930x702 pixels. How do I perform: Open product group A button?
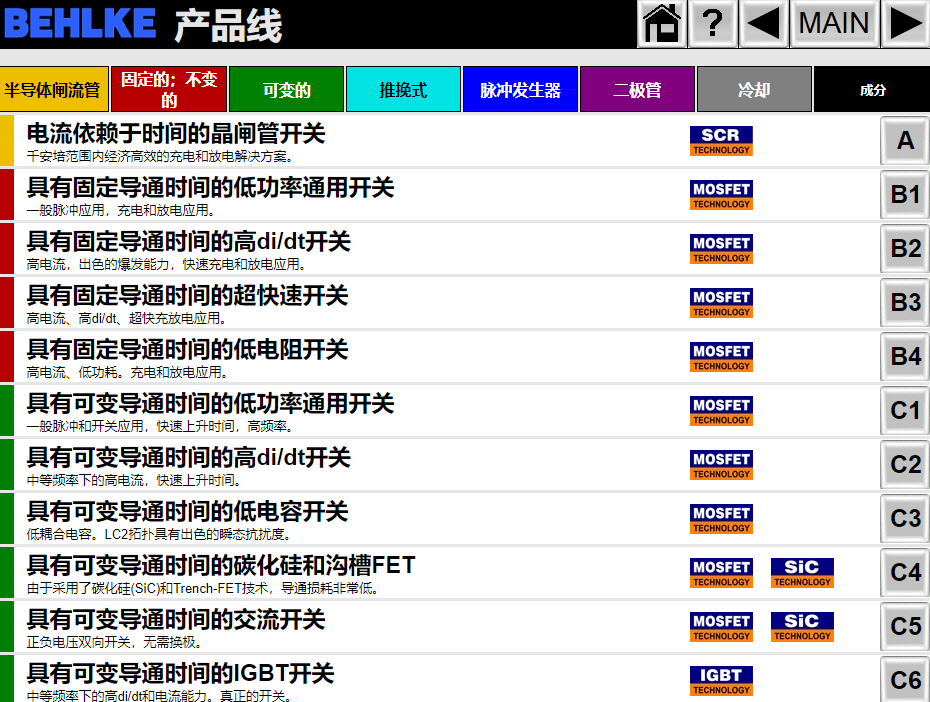click(905, 141)
